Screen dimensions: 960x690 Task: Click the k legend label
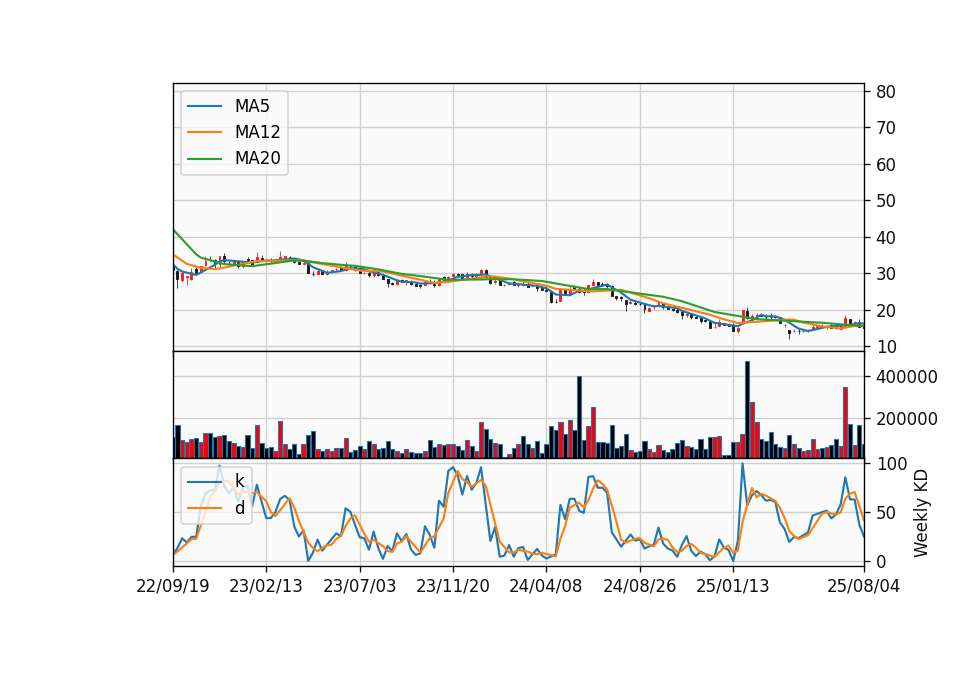(x=239, y=481)
